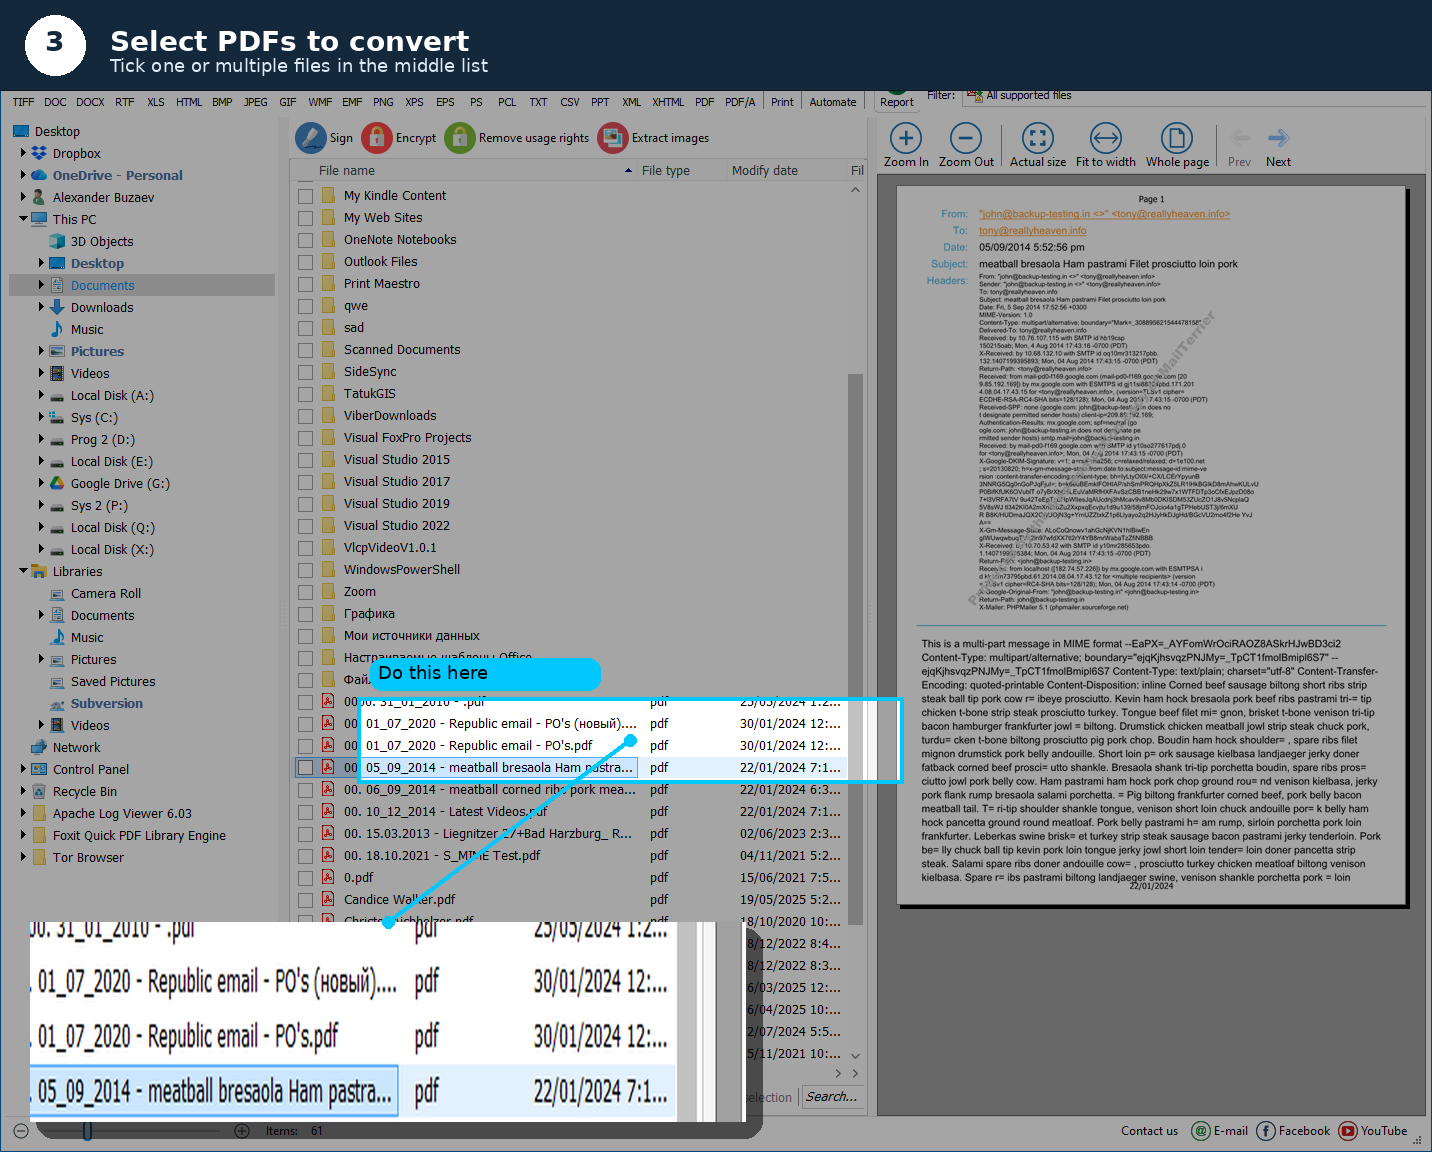Open the Report panel

tap(897, 101)
